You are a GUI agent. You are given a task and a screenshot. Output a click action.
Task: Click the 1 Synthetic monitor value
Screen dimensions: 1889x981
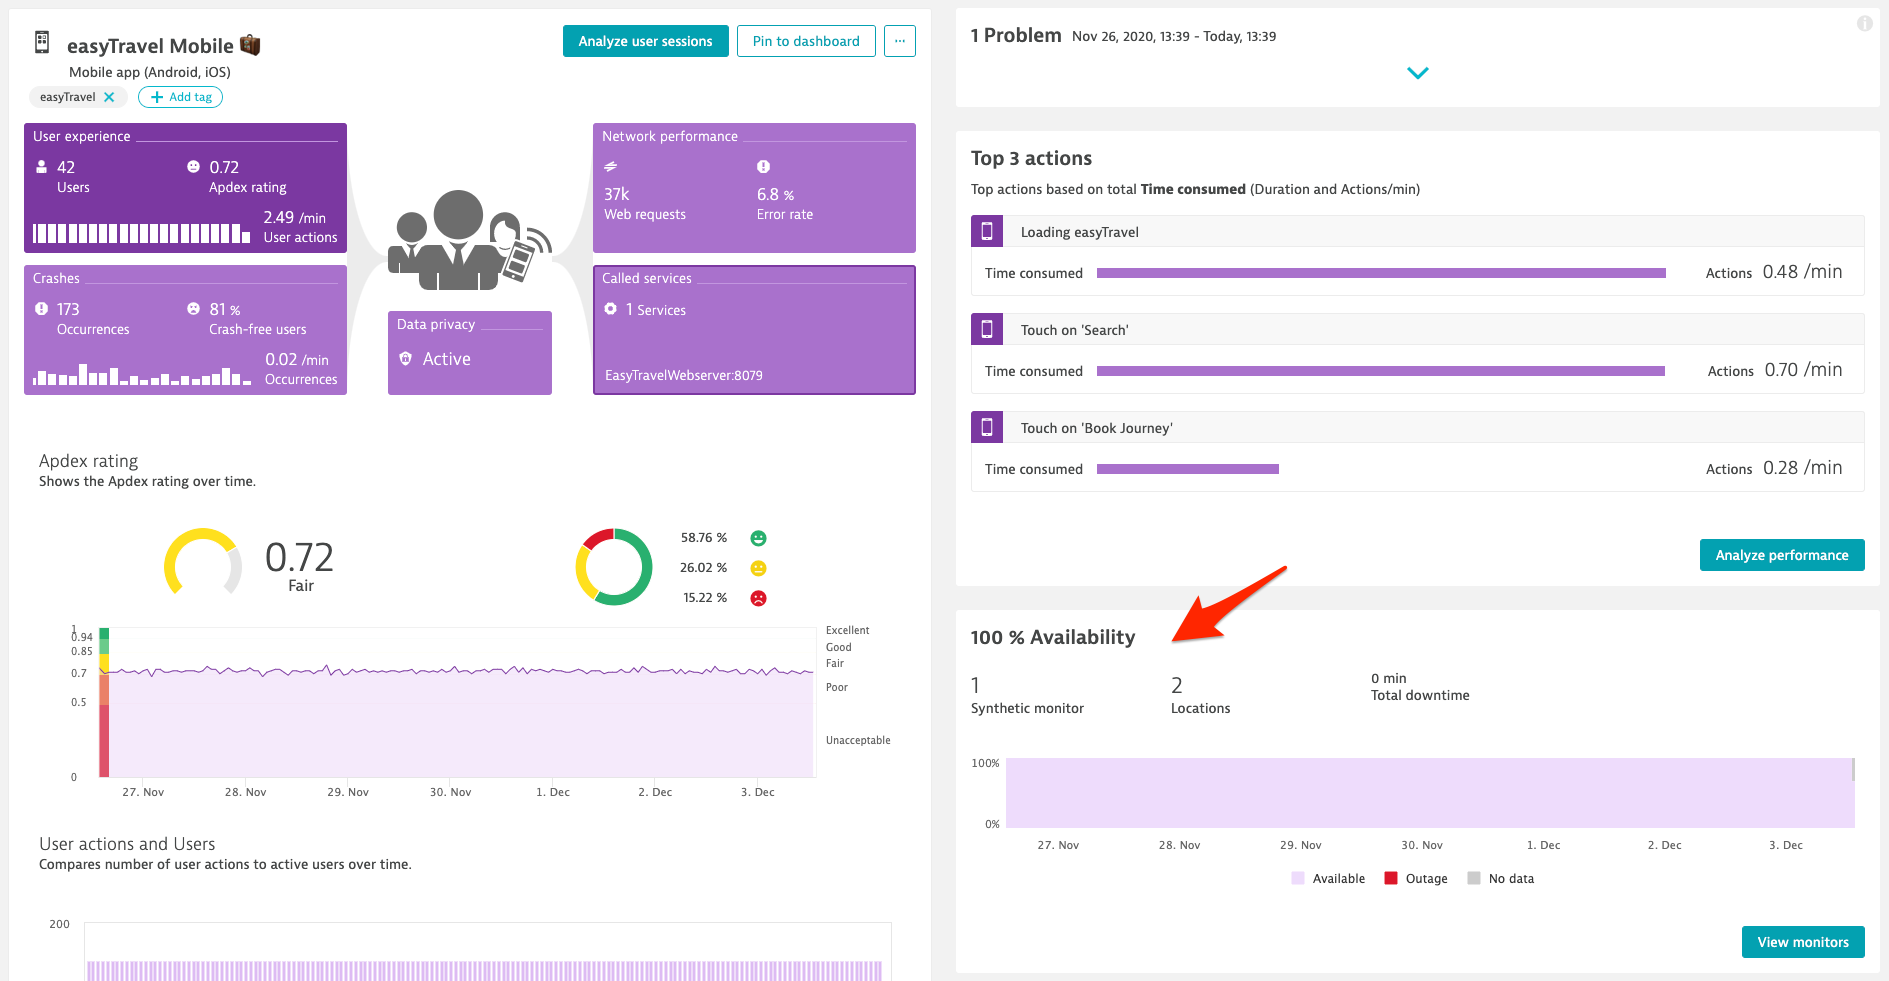(1027, 695)
